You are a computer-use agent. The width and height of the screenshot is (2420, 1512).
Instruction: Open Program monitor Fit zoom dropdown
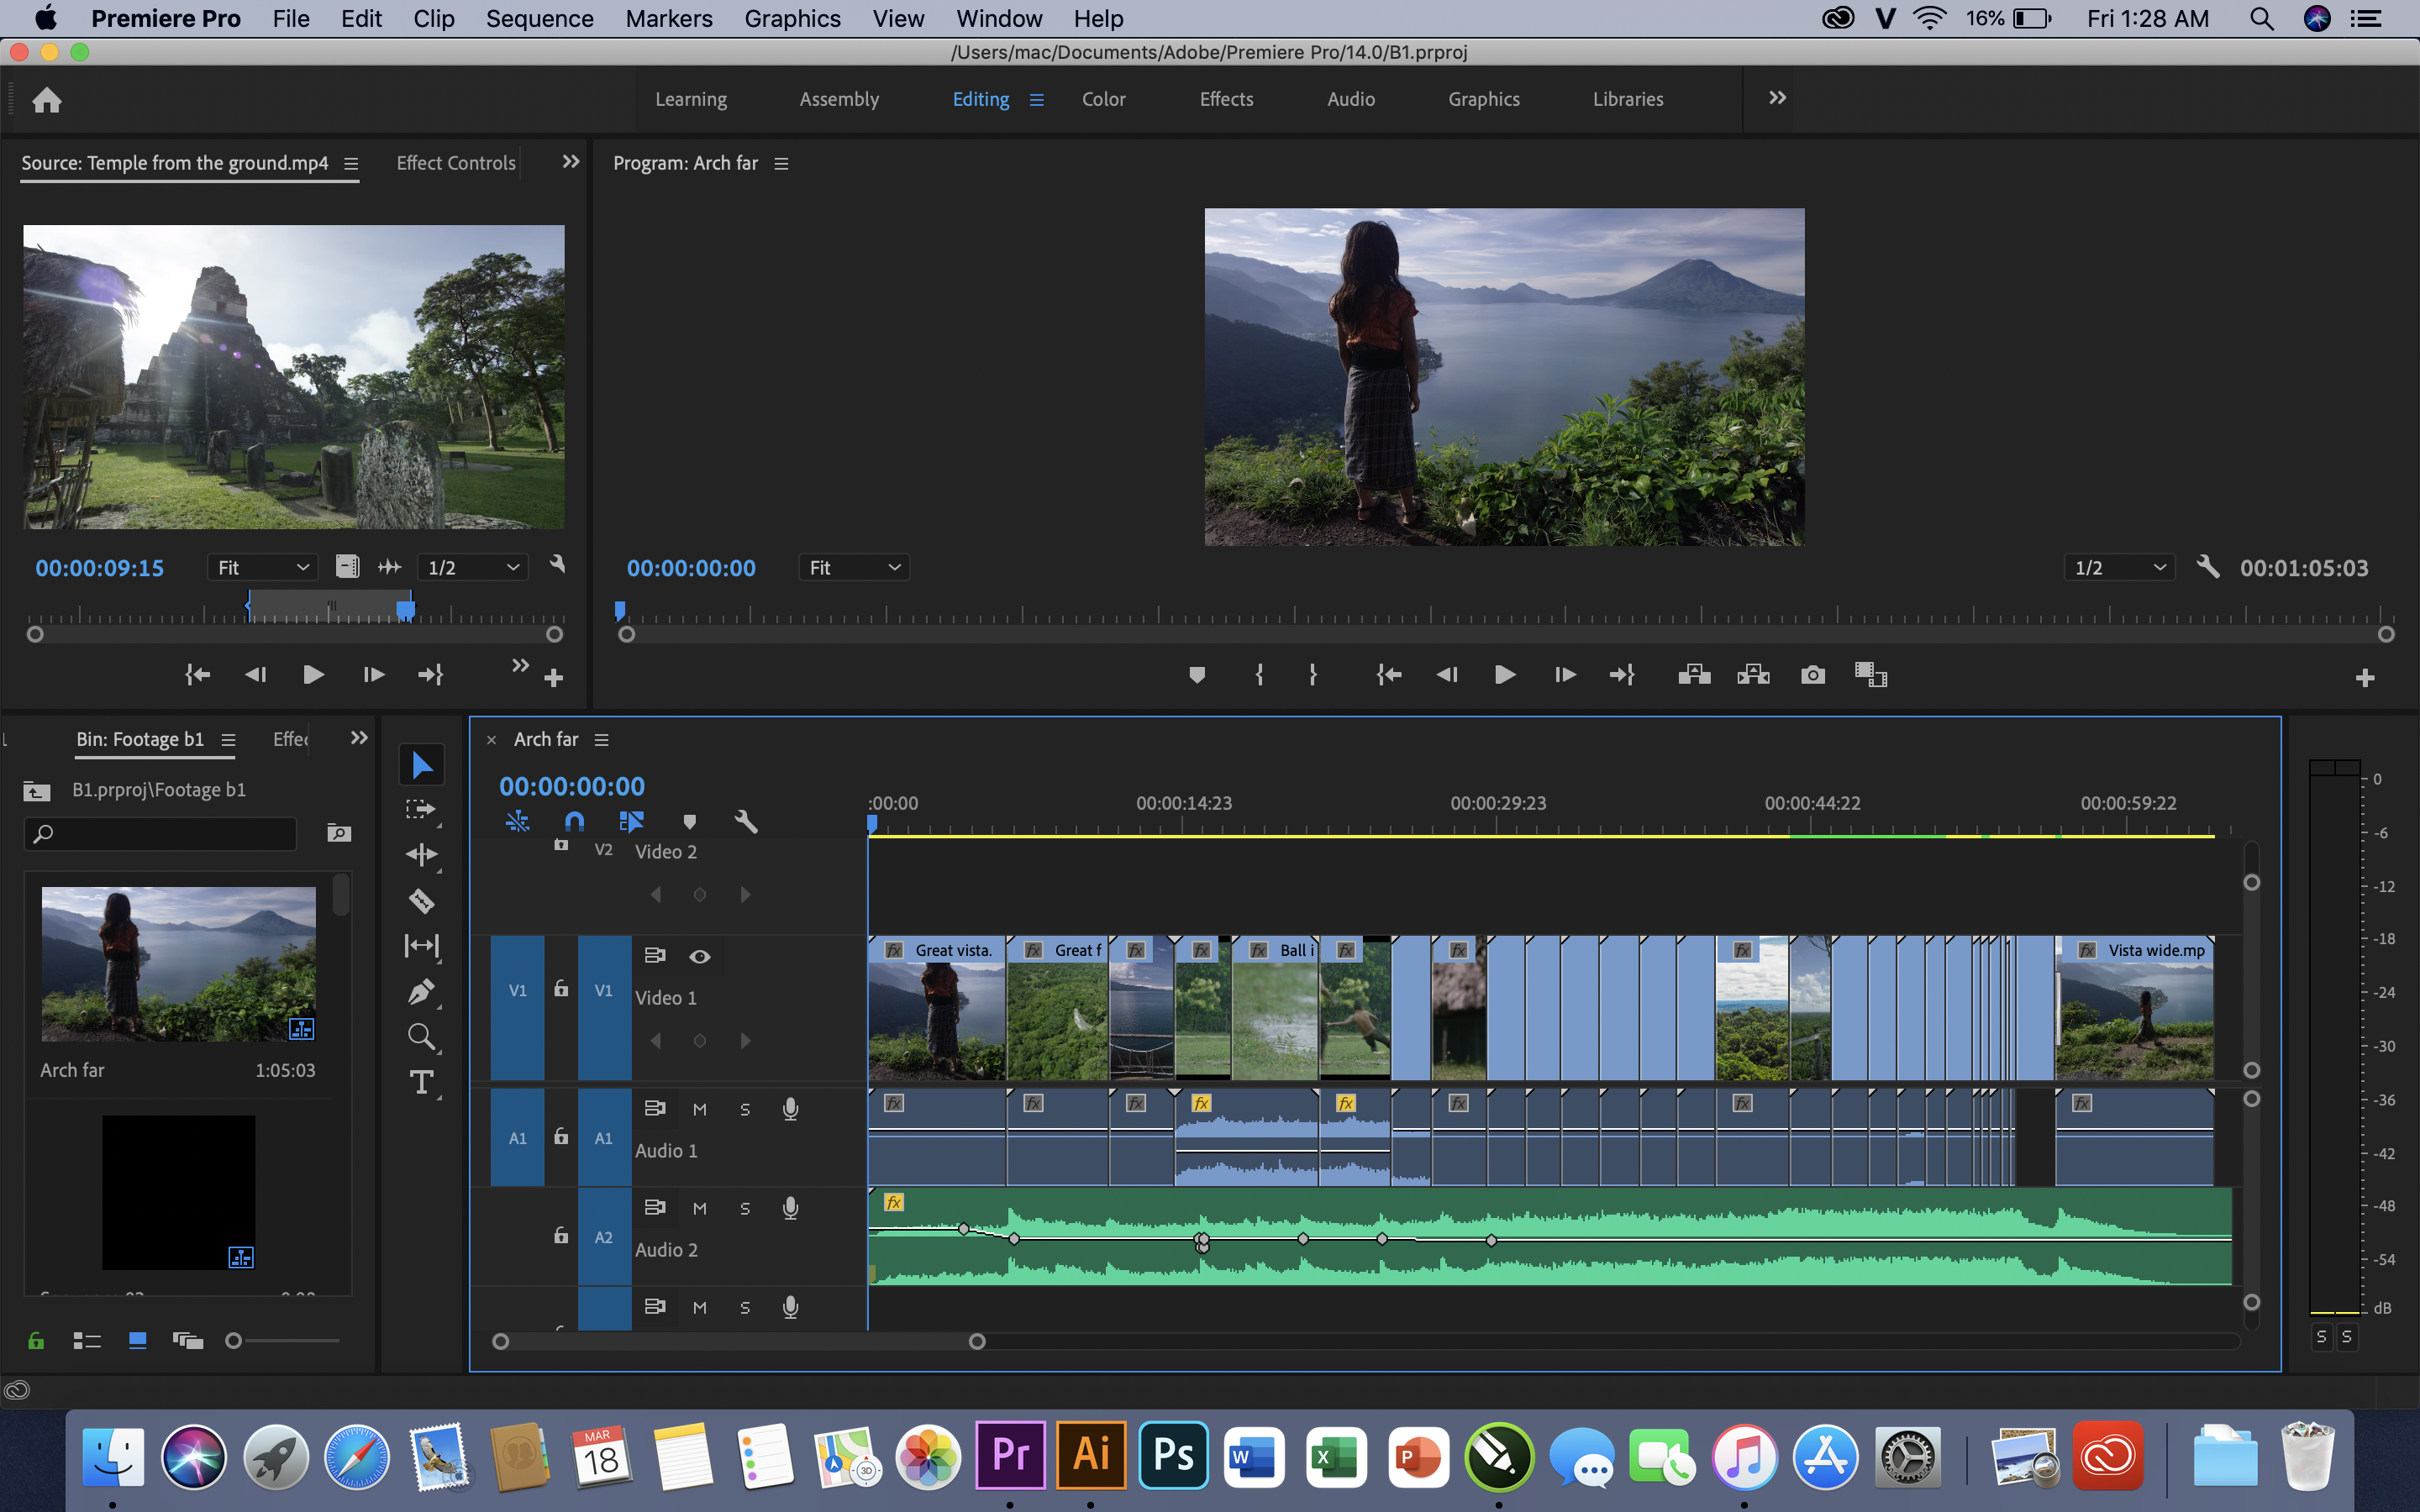point(854,568)
